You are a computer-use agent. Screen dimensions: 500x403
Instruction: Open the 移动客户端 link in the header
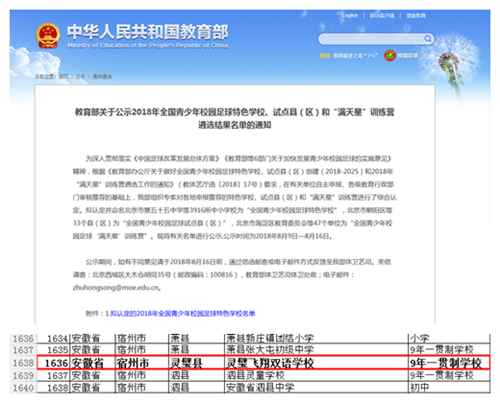382,16
